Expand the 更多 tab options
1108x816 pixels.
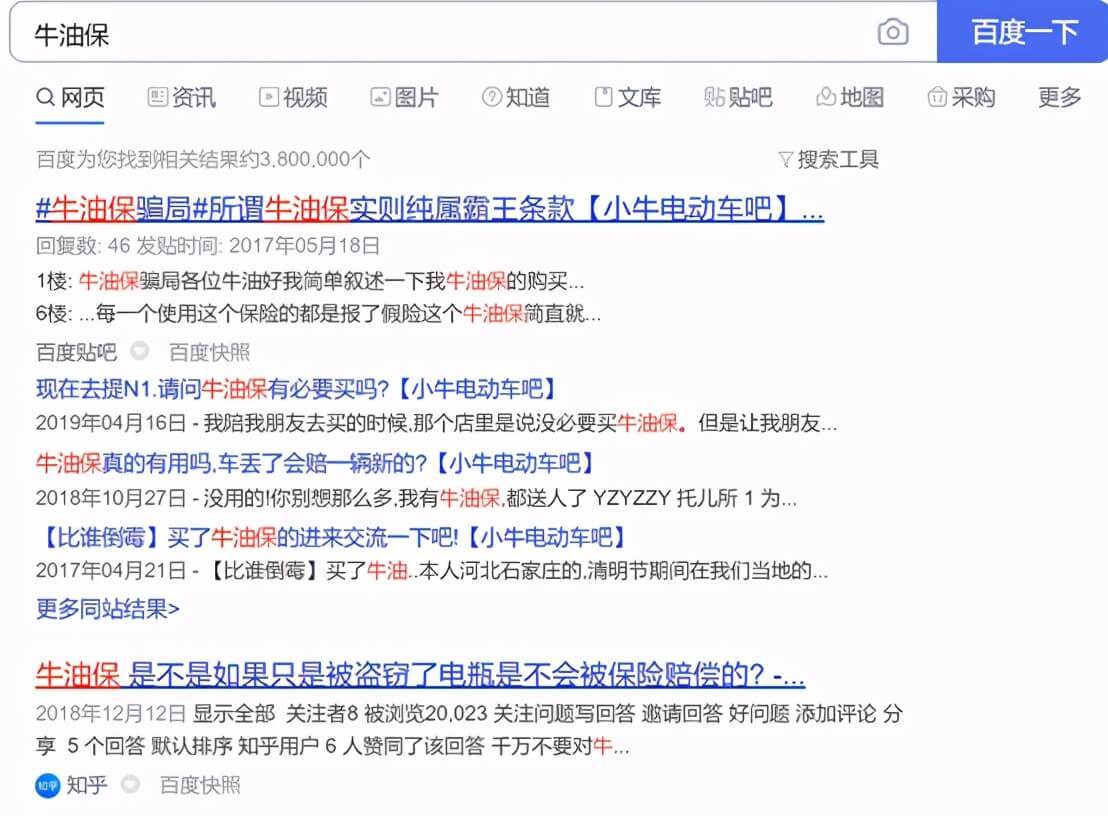pos(1059,97)
